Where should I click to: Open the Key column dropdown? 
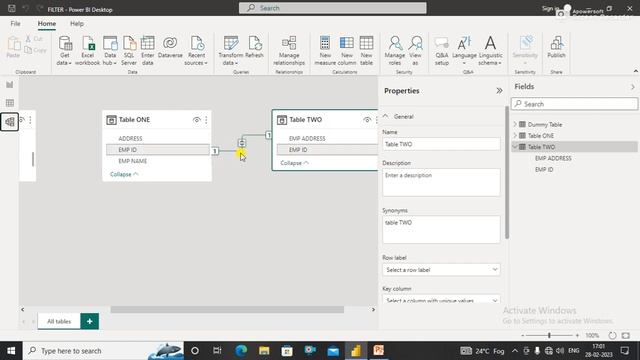click(441, 299)
